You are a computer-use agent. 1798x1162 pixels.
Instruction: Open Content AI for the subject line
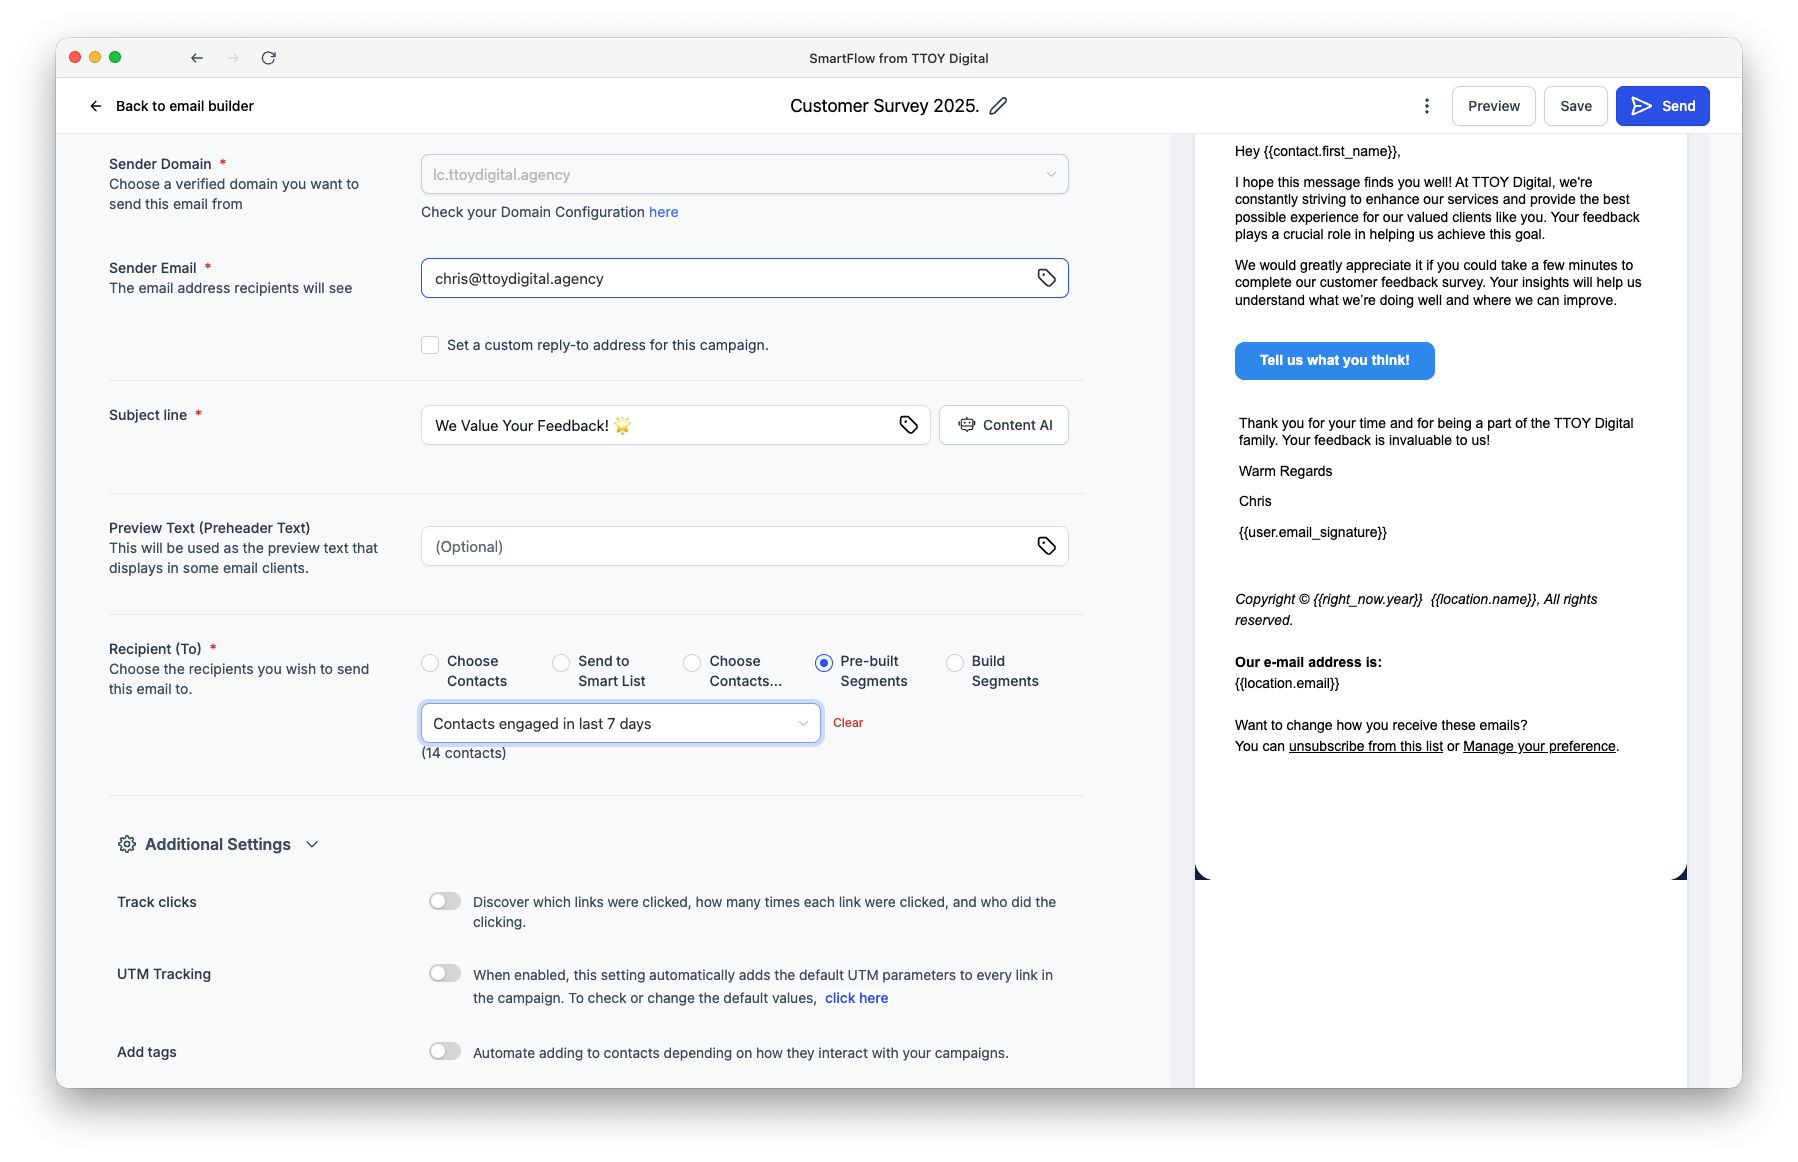pyautogui.click(x=1003, y=424)
